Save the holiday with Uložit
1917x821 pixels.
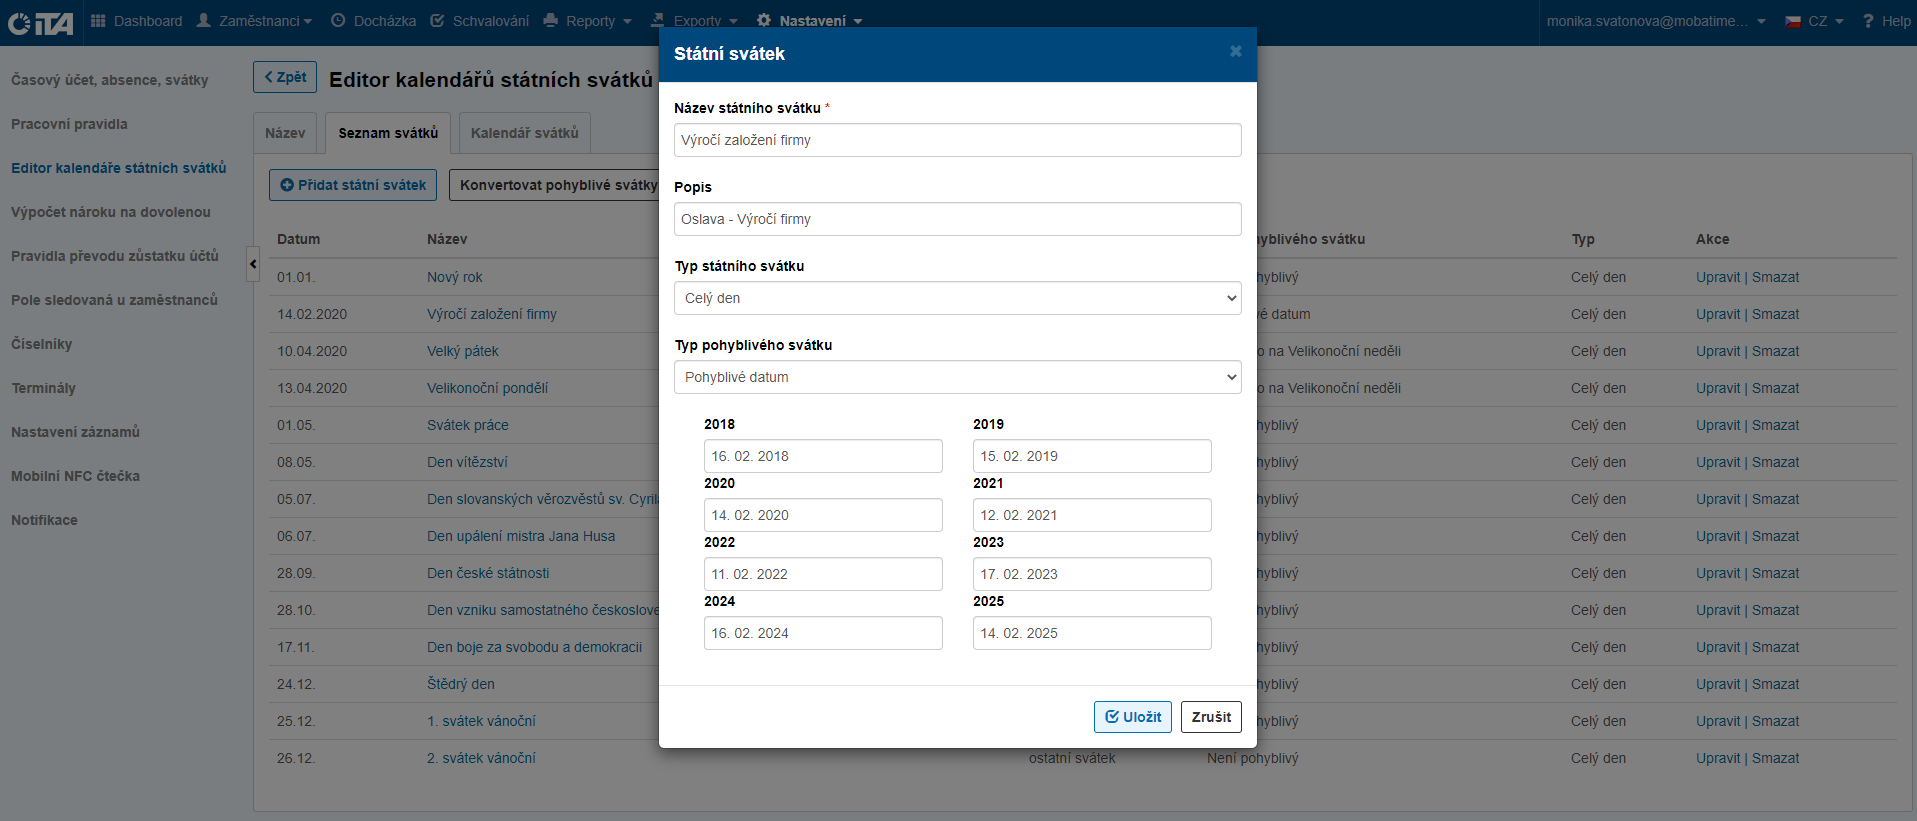(1132, 717)
